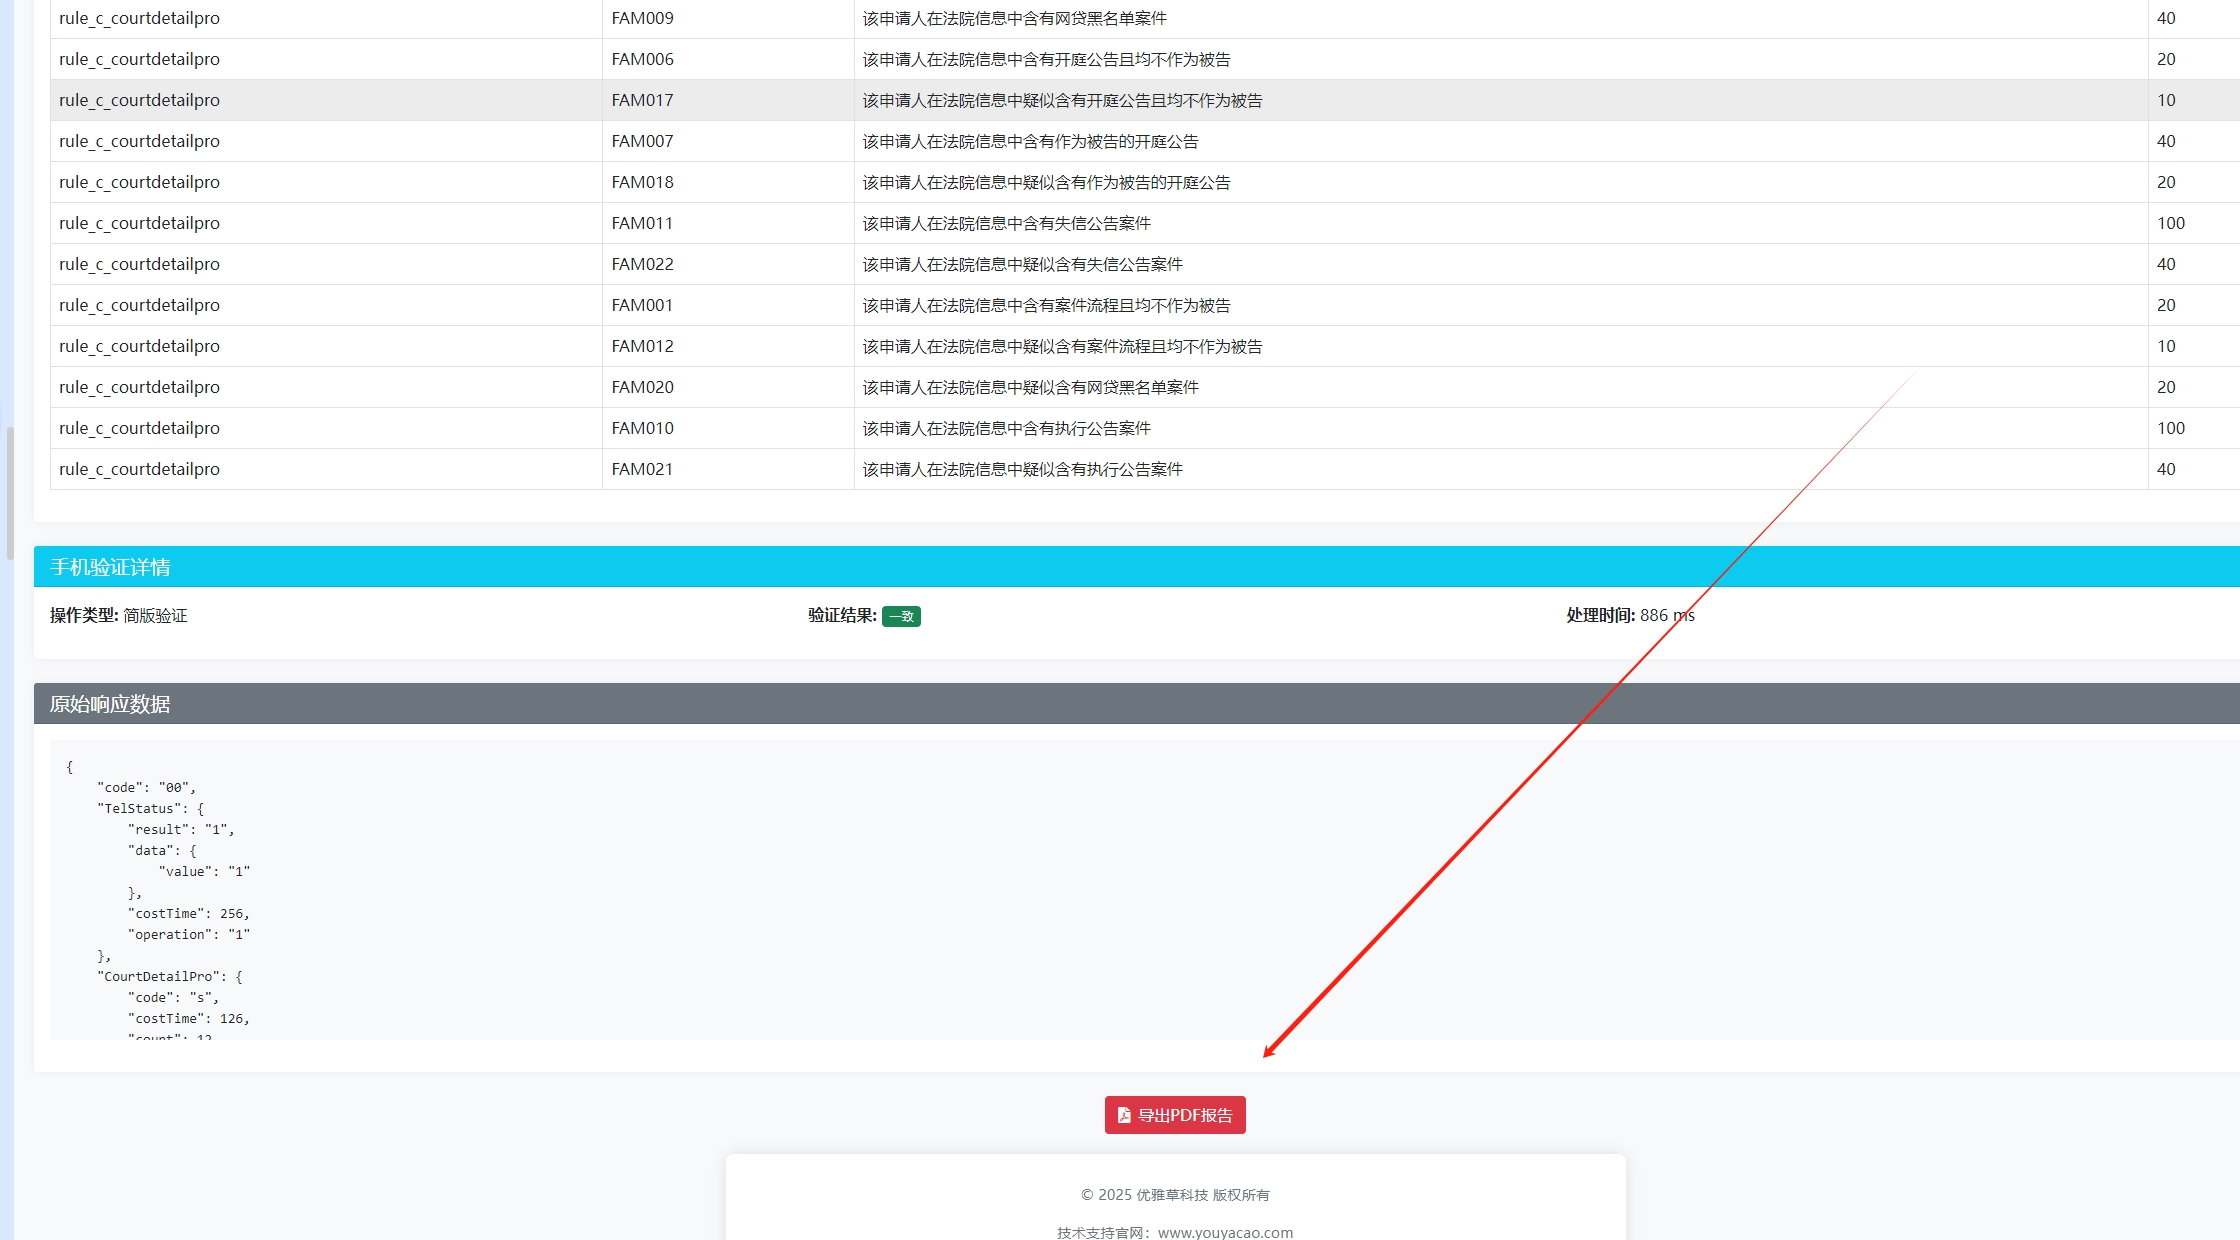The width and height of the screenshot is (2240, 1240).
Task: Open the www.youyacao.com support link
Action: pos(1225,1232)
